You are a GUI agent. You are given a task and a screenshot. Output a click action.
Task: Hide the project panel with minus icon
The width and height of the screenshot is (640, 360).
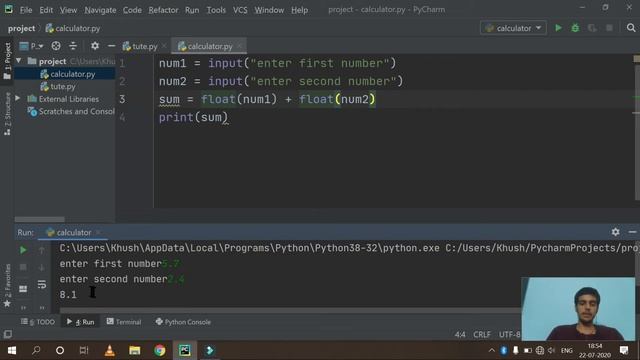point(111,46)
